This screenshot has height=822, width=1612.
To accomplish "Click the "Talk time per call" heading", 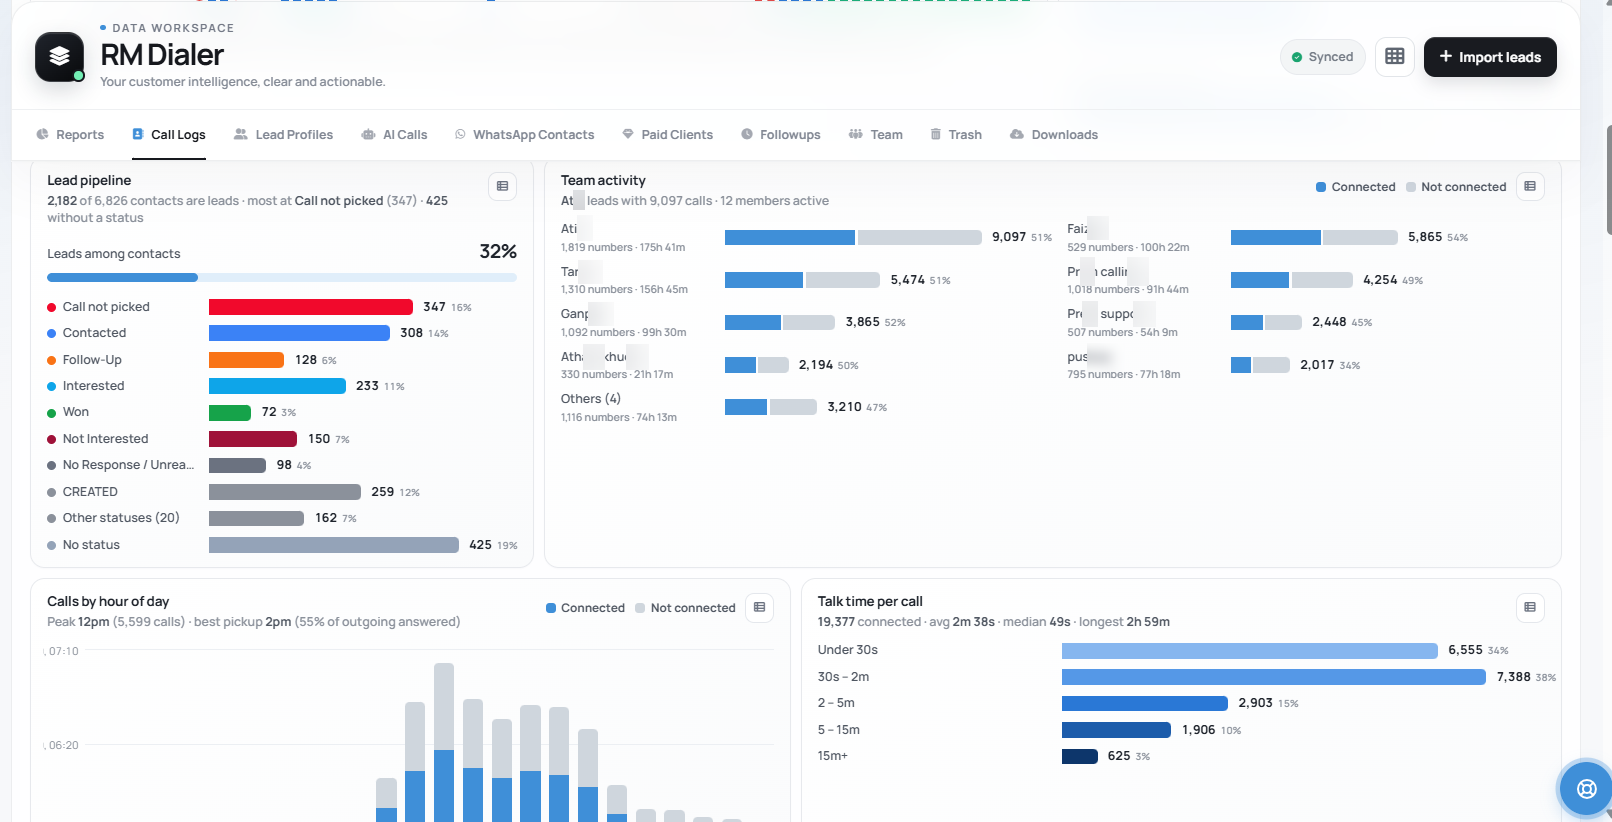I will coord(870,601).
